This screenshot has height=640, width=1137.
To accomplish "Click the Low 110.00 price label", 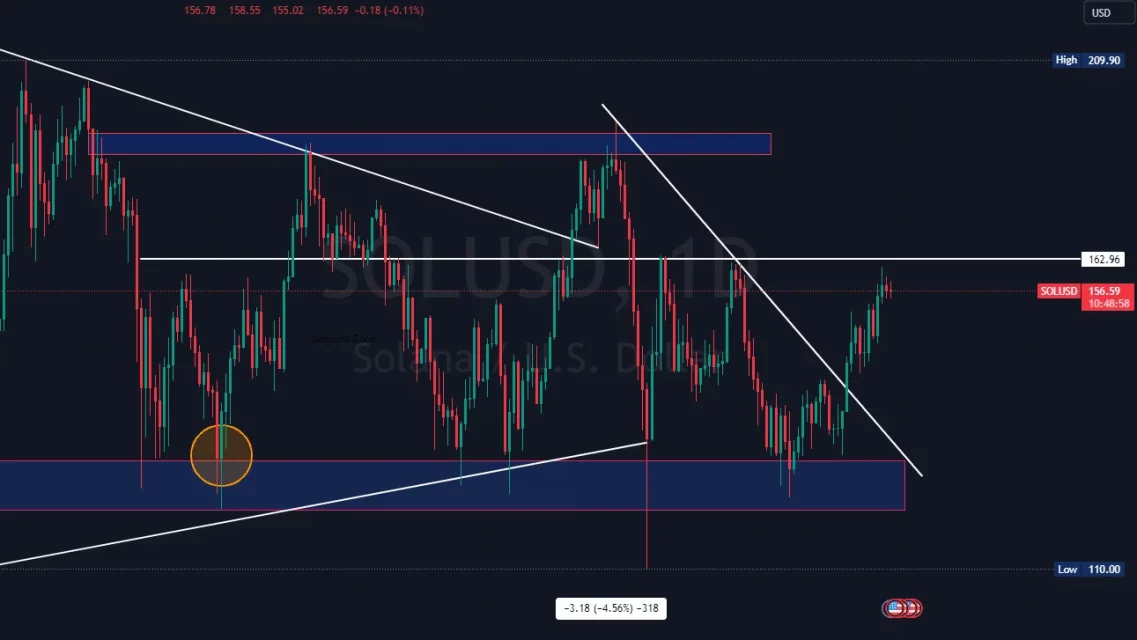I will 1089,569.
